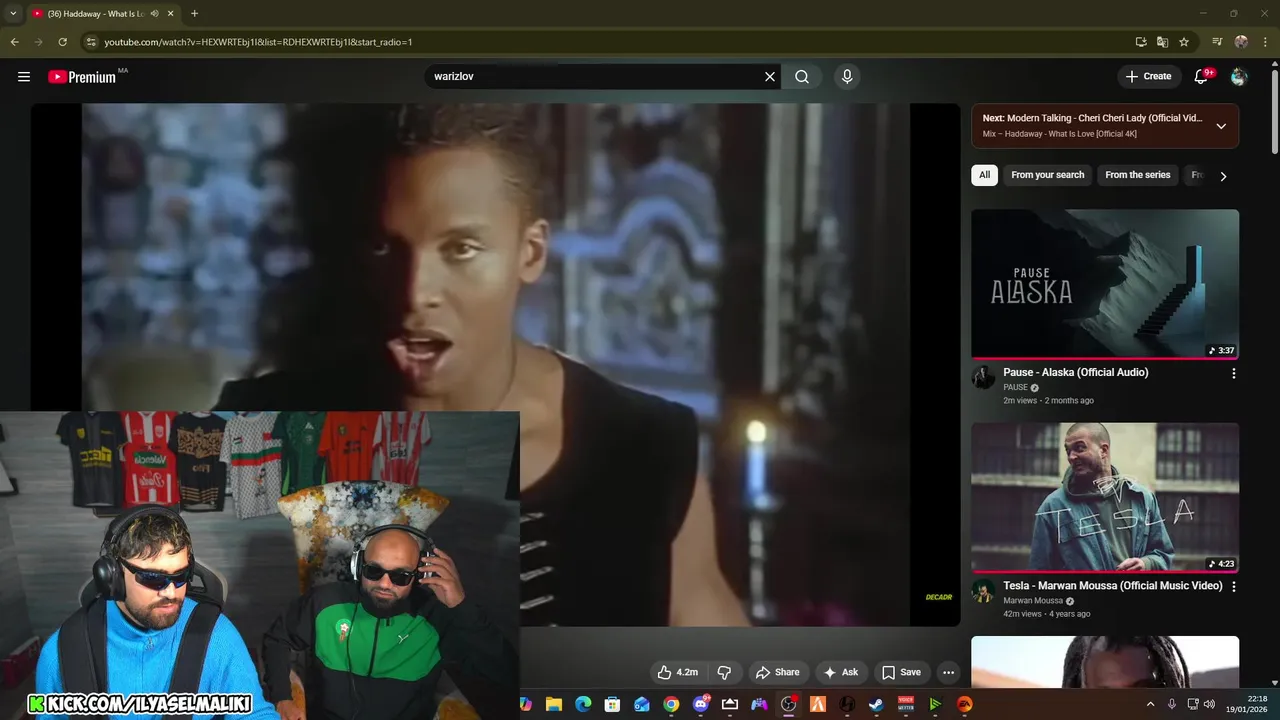
Task: Click the PAUSE channel avatar
Action: (x=984, y=377)
